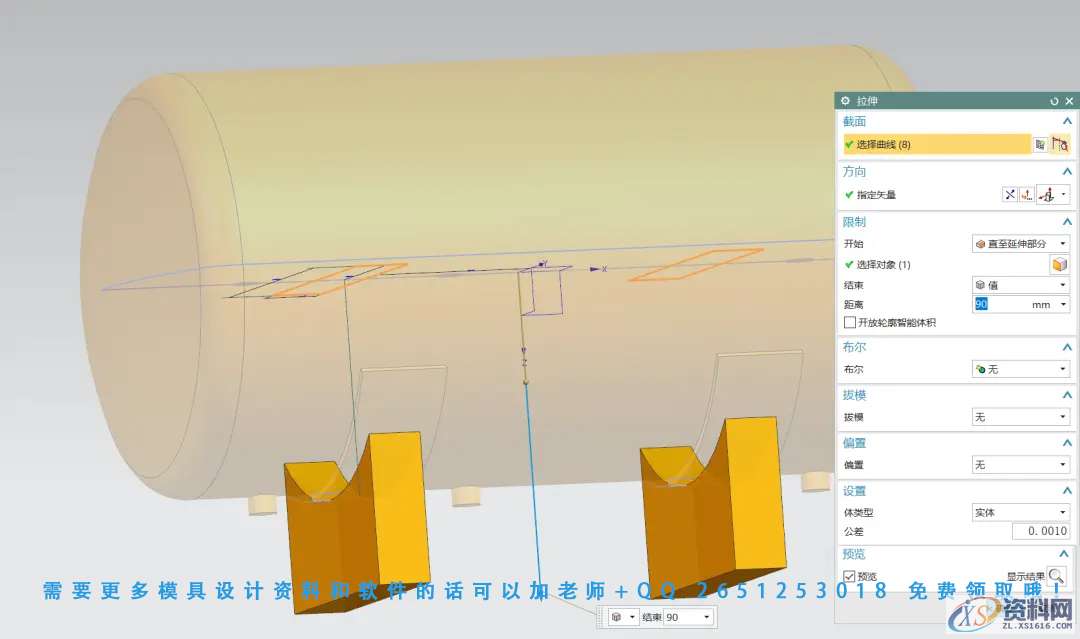Click the reverse direction icon
Image resolution: width=1080 pixels, height=639 pixels.
(x=1010, y=195)
